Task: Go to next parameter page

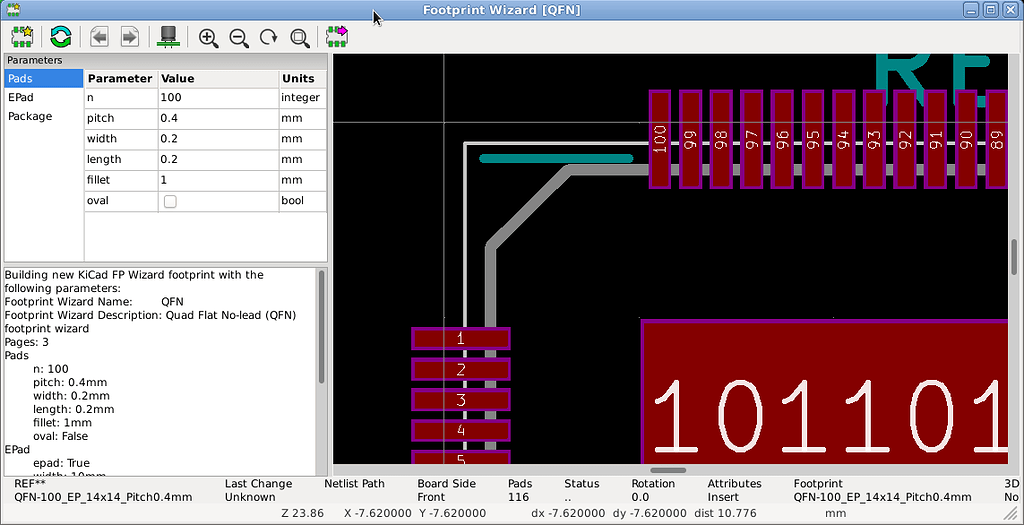Action: click(x=129, y=37)
